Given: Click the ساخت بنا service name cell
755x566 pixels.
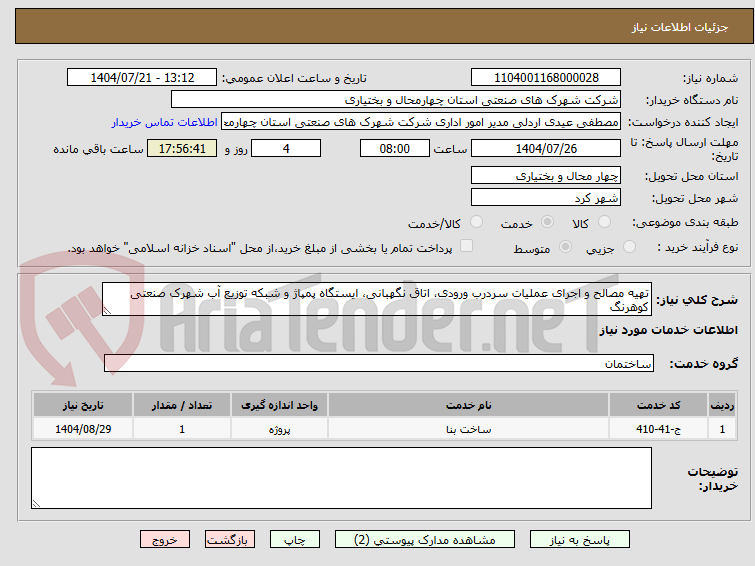Looking at the screenshot, I should (469, 429).
